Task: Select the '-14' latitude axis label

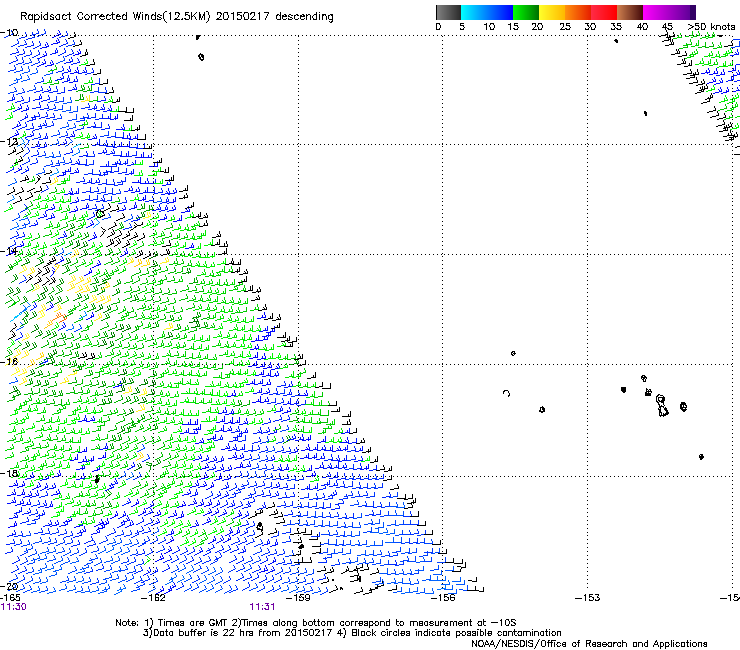Action: (x=9, y=251)
